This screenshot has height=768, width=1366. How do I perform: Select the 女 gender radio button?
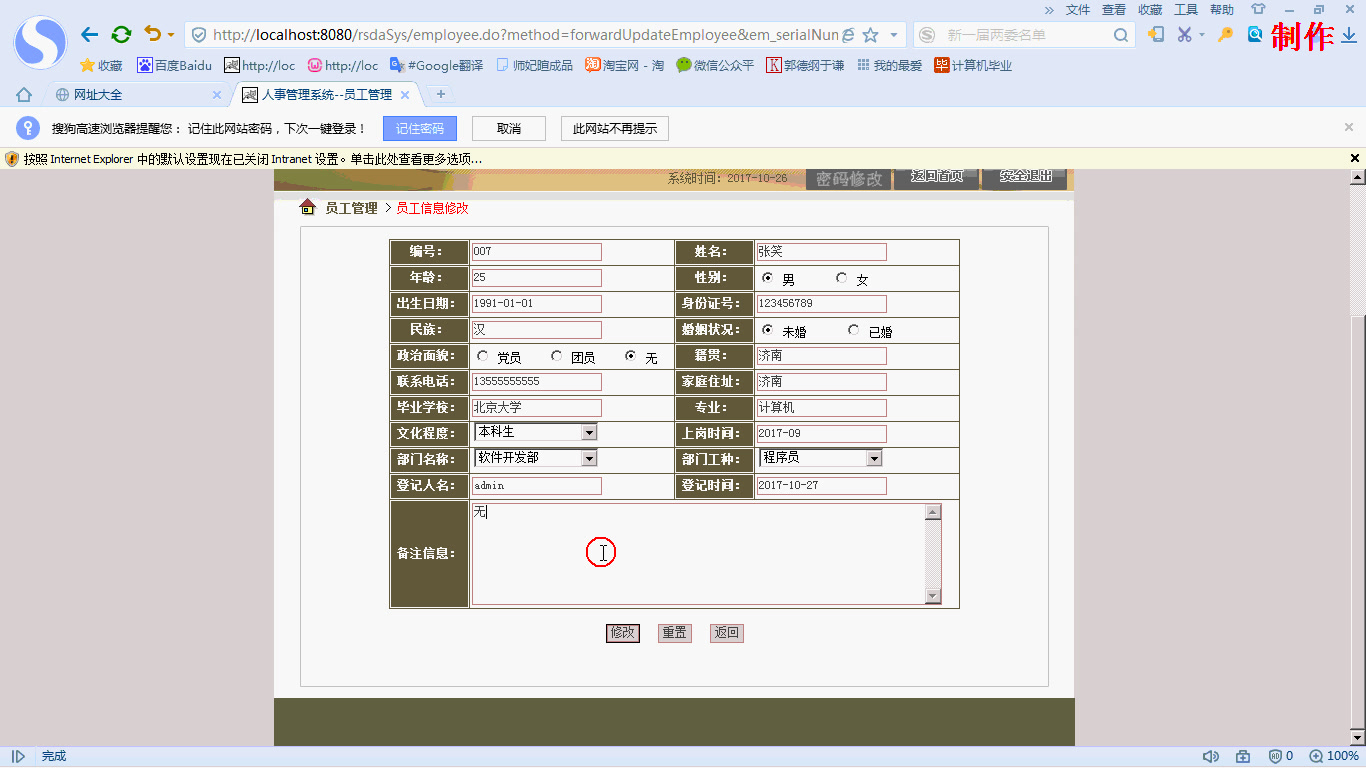[839, 278]
